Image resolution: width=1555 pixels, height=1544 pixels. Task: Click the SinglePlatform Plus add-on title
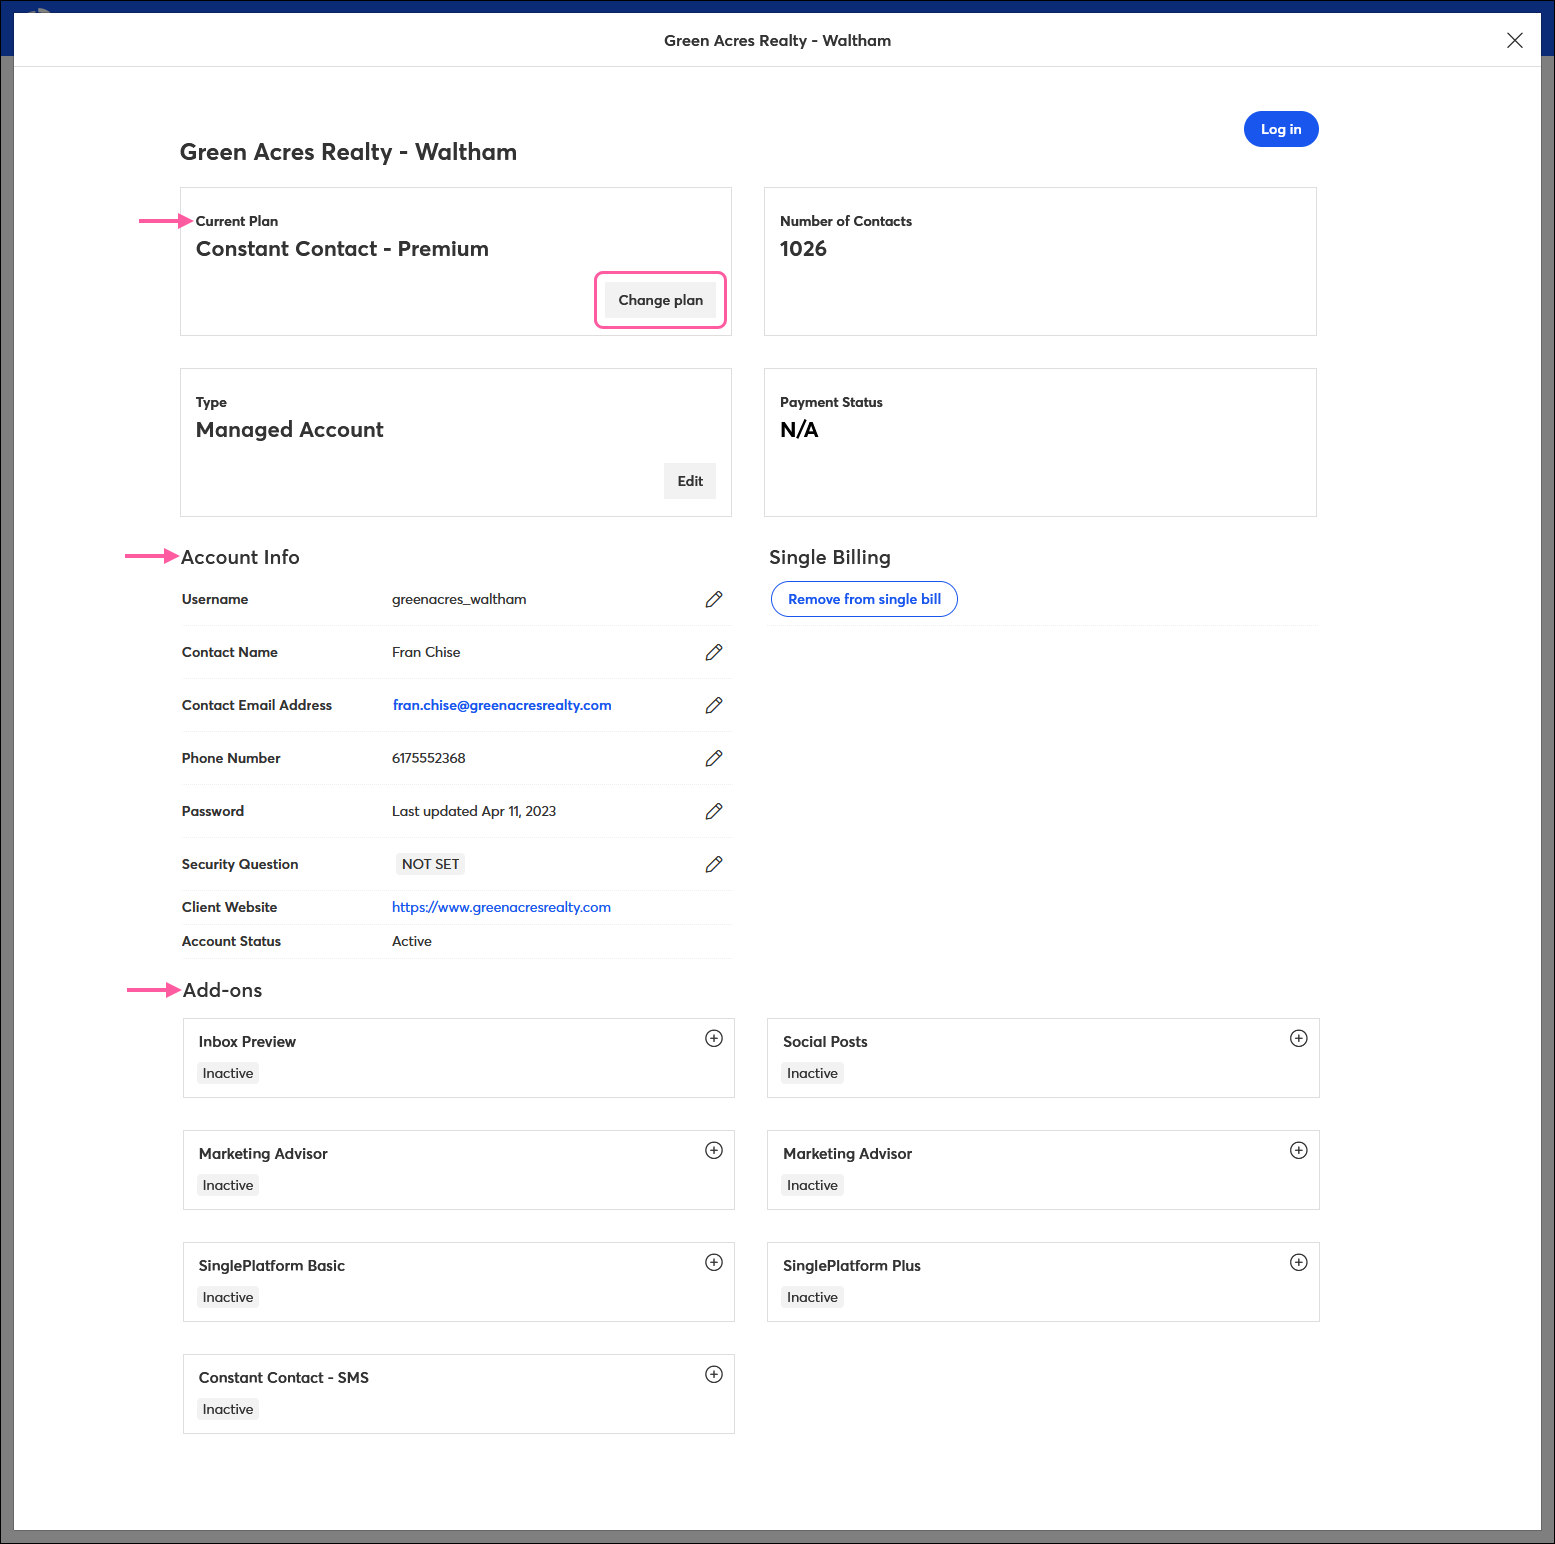(x=852, y=1266)
